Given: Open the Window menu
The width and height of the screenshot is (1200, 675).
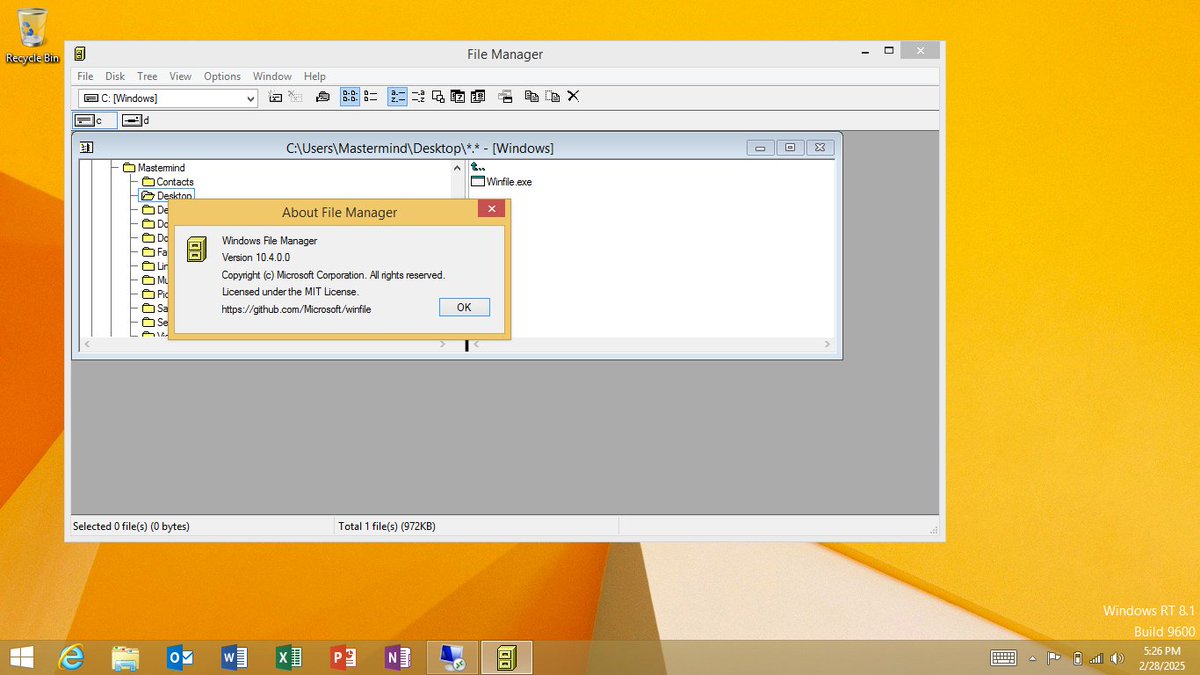Looking at the screenshot, I should (272, 76).
